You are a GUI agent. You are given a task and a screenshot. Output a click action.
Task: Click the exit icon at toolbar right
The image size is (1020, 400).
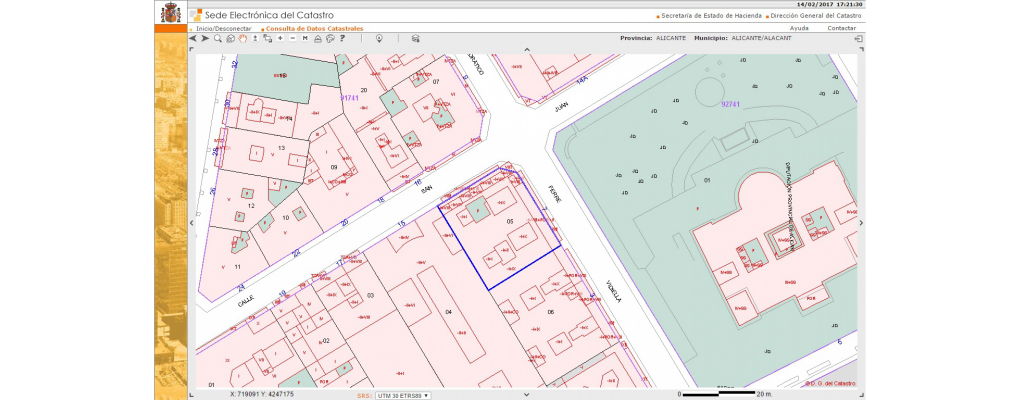pos(858,38)
